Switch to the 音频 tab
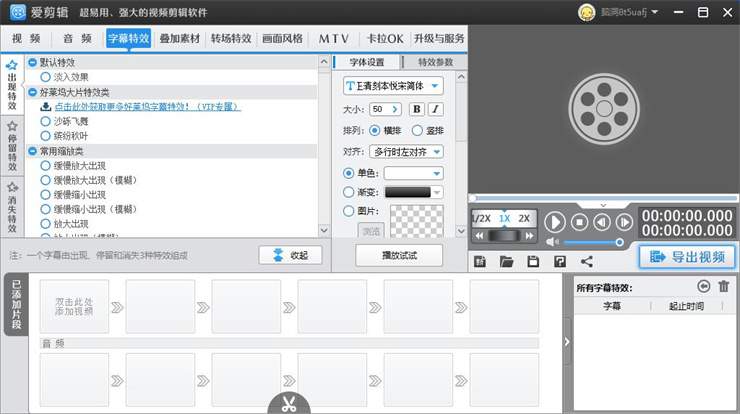740x414 pixels. 77,38
